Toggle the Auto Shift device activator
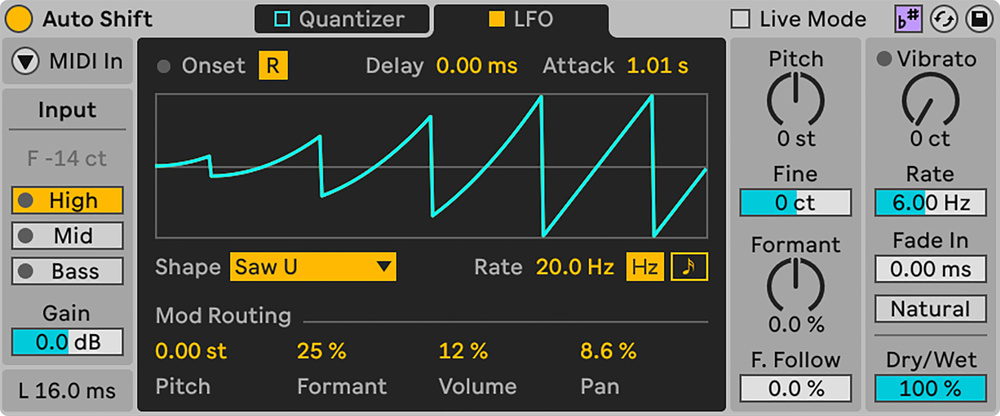 pyautogui.click(x=20, y=18)
